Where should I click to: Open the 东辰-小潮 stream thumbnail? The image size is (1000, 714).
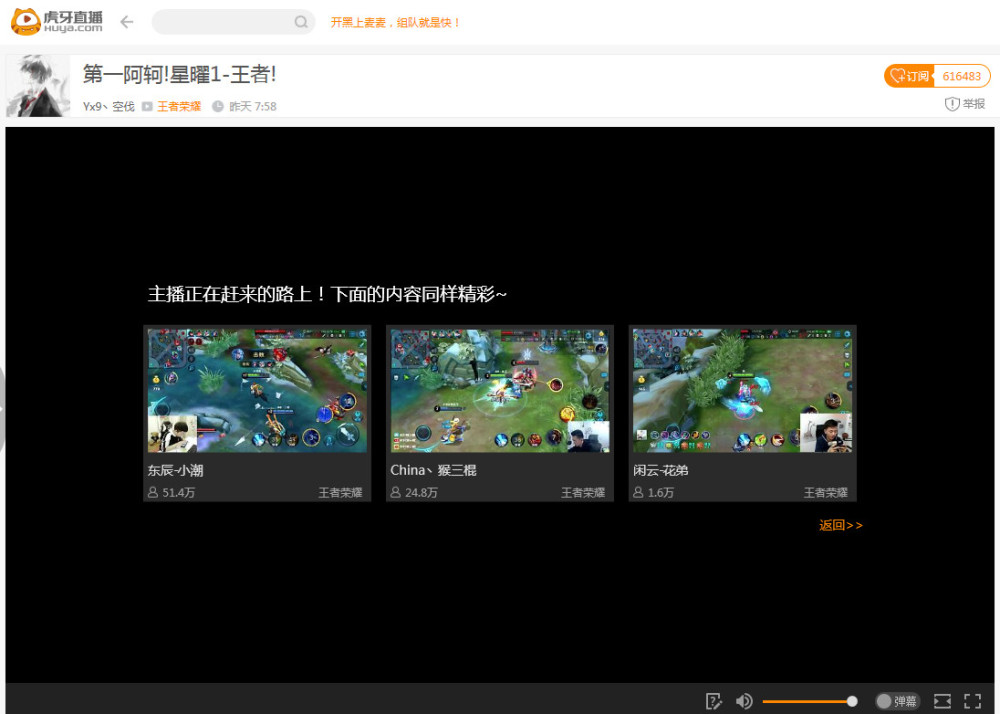258,390
